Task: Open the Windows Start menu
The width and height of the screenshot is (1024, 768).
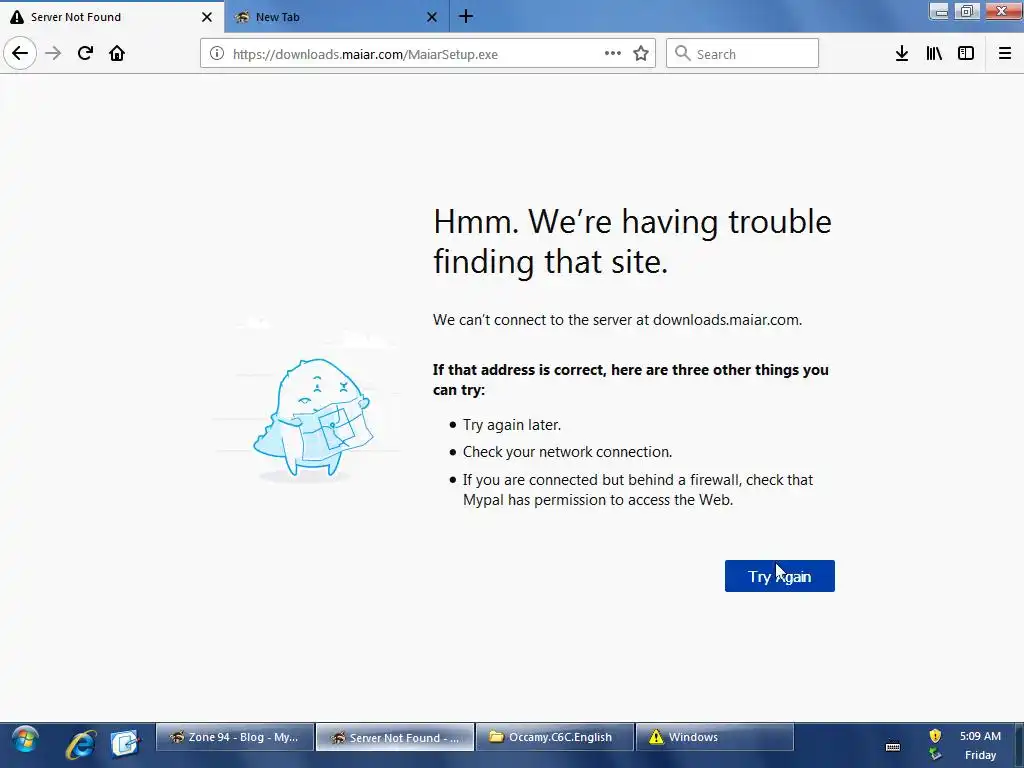Action: pyautogui.click(x=25, y=741)
